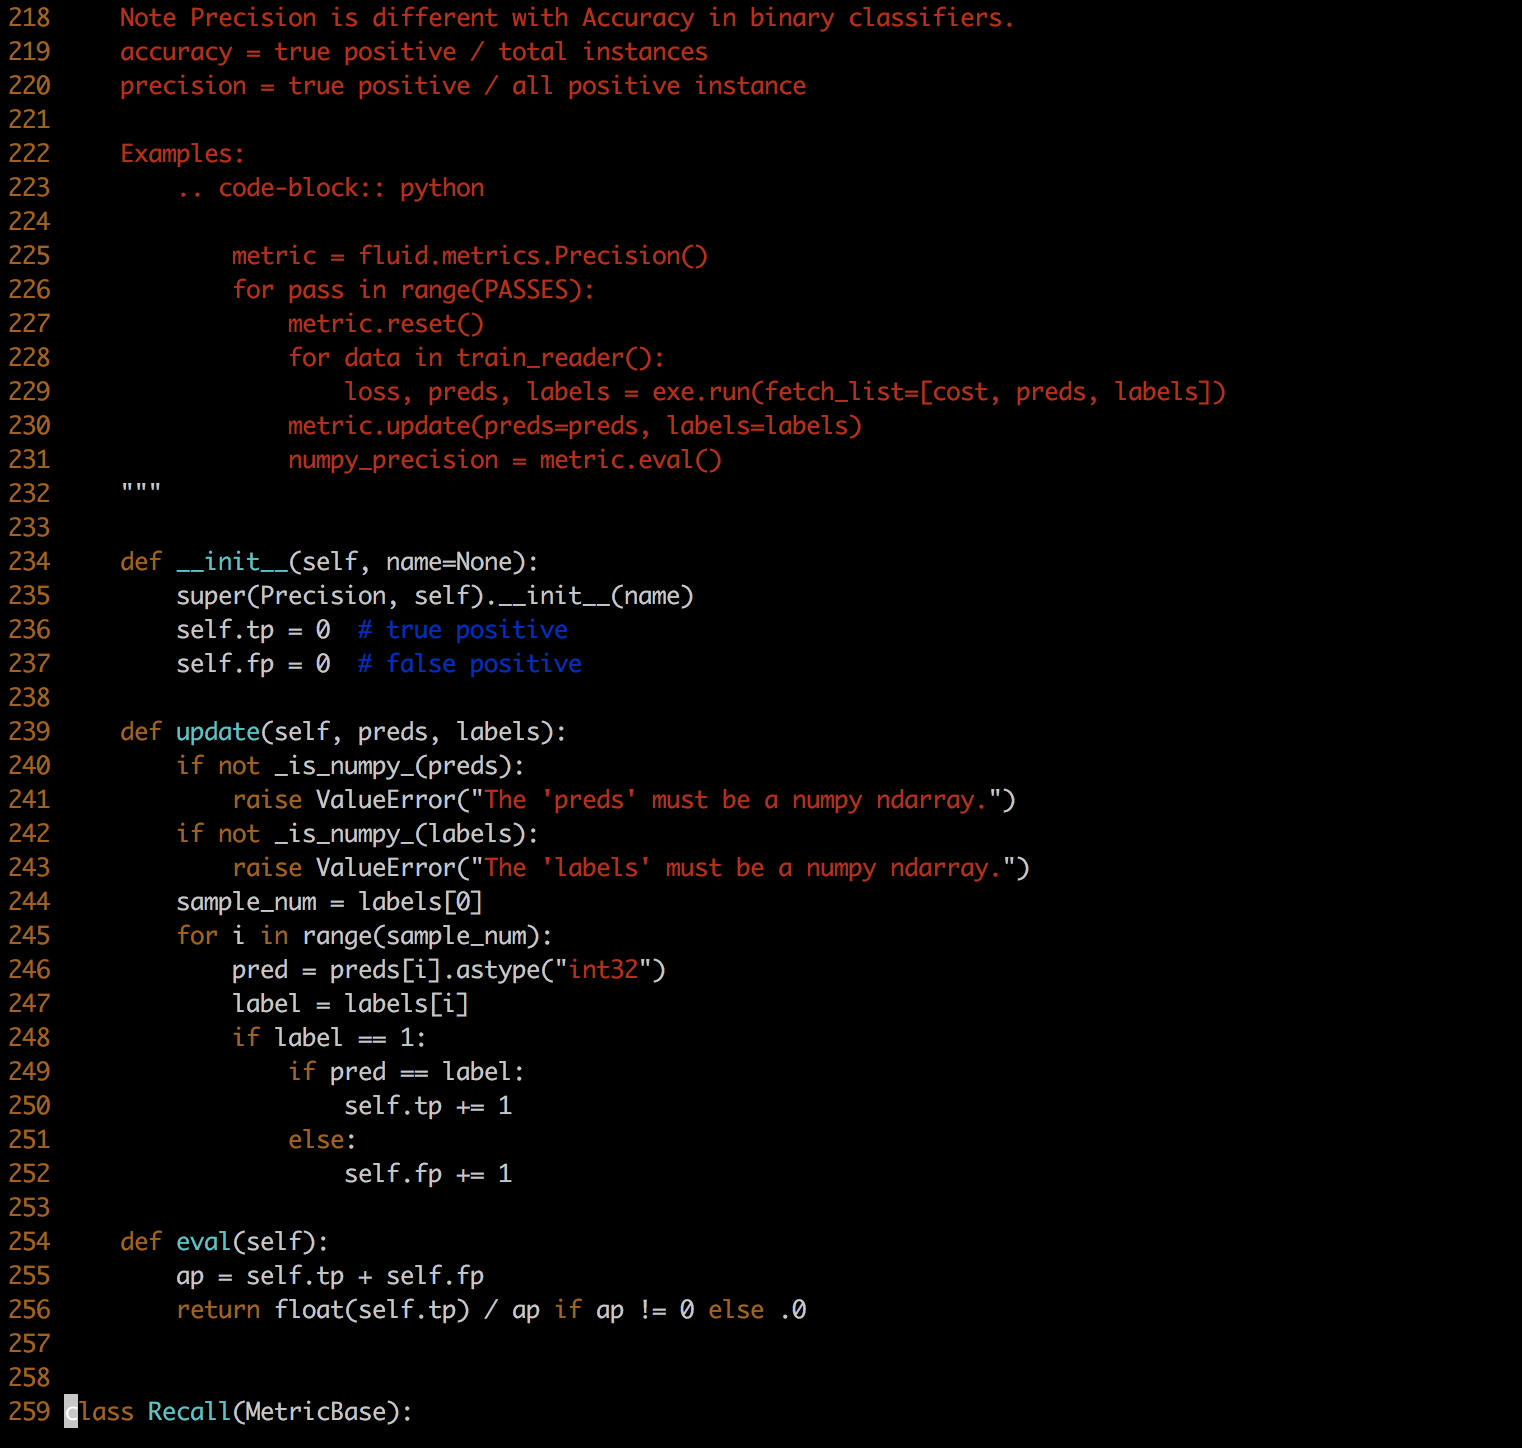Viewport: 1522px width, 1448px height.
Task: Select the update method name
Action: point(218,731)
